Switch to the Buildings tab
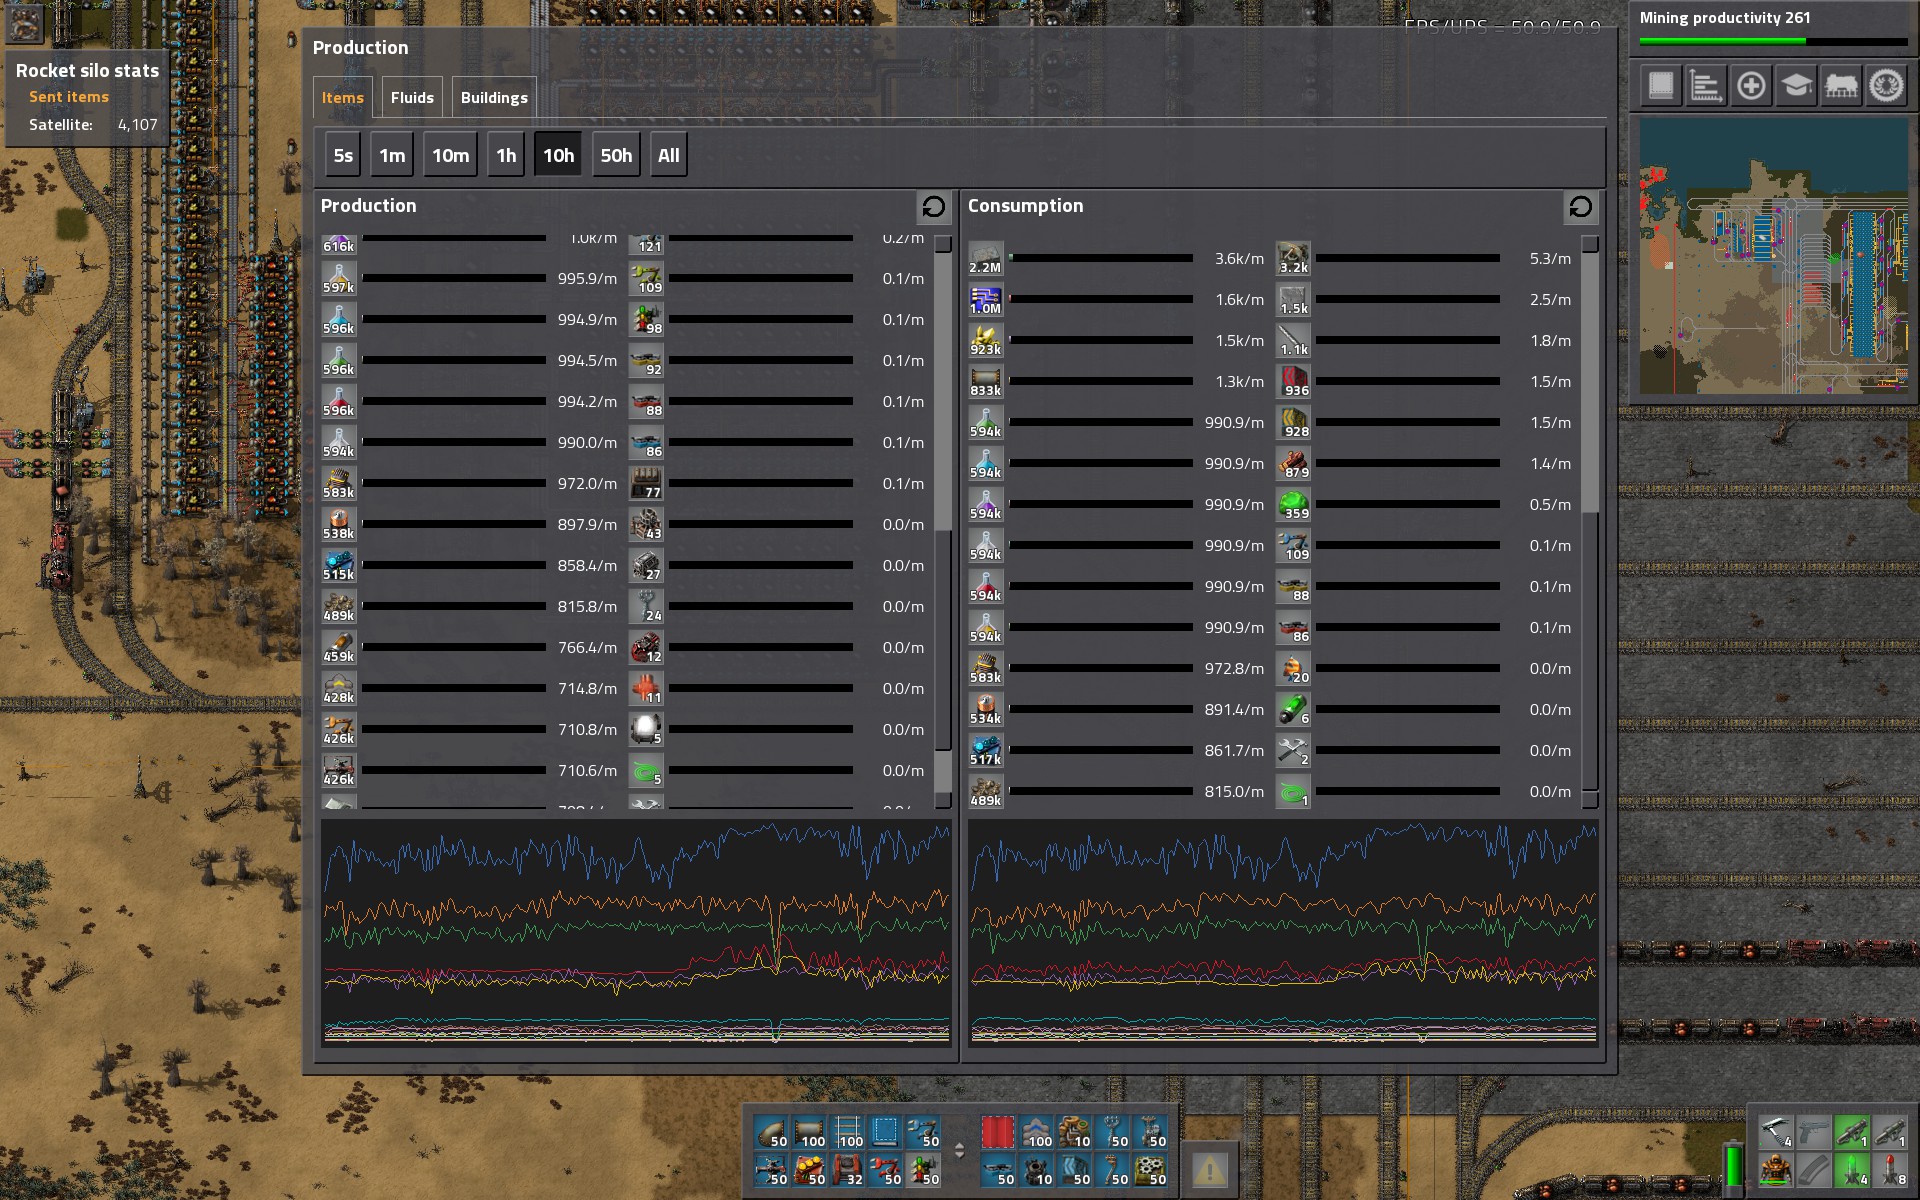Image resolution: width=1920 pixels, height=1200 pixels. coord(494,98)
